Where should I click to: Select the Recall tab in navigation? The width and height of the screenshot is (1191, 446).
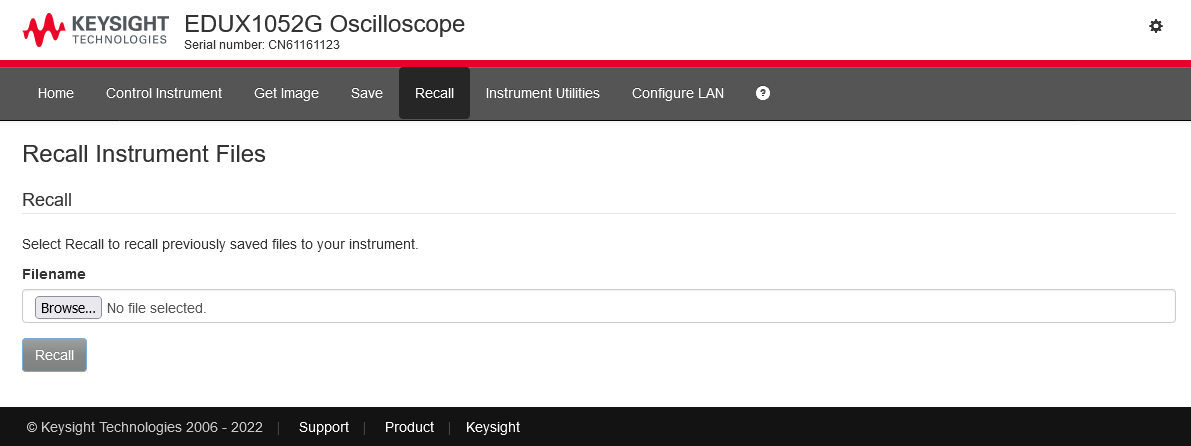(434, 93)
